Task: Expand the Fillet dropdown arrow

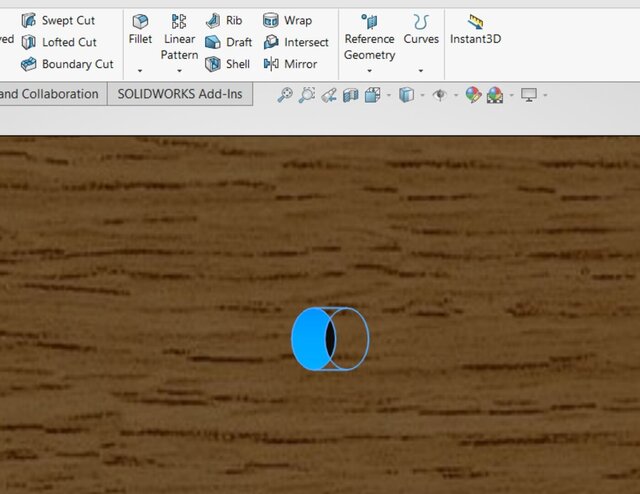Action: (x=140, y=71)
